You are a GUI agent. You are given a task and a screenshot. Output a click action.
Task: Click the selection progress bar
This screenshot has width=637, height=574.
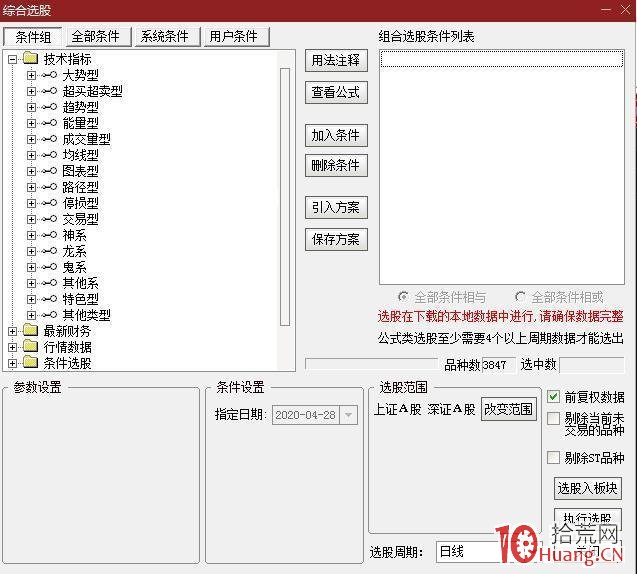(371, 364)
